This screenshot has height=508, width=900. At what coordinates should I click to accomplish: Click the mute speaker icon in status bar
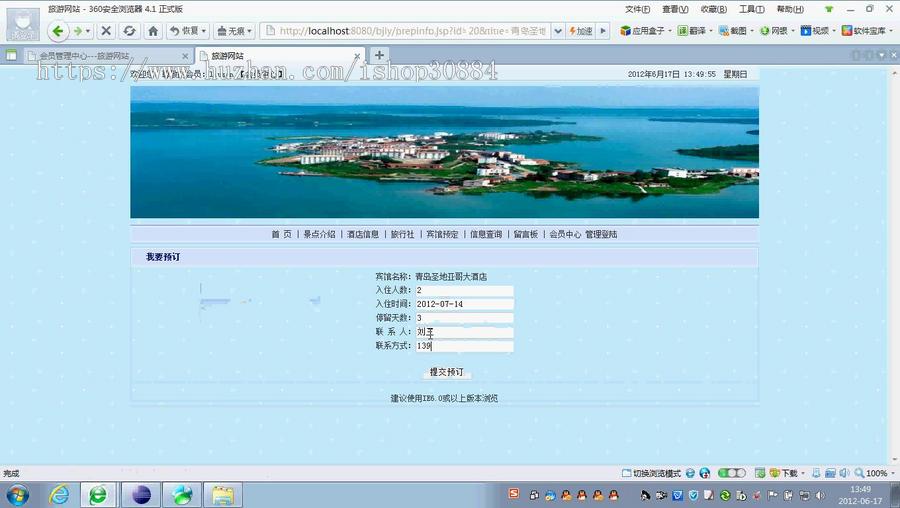tap(844, 473)
